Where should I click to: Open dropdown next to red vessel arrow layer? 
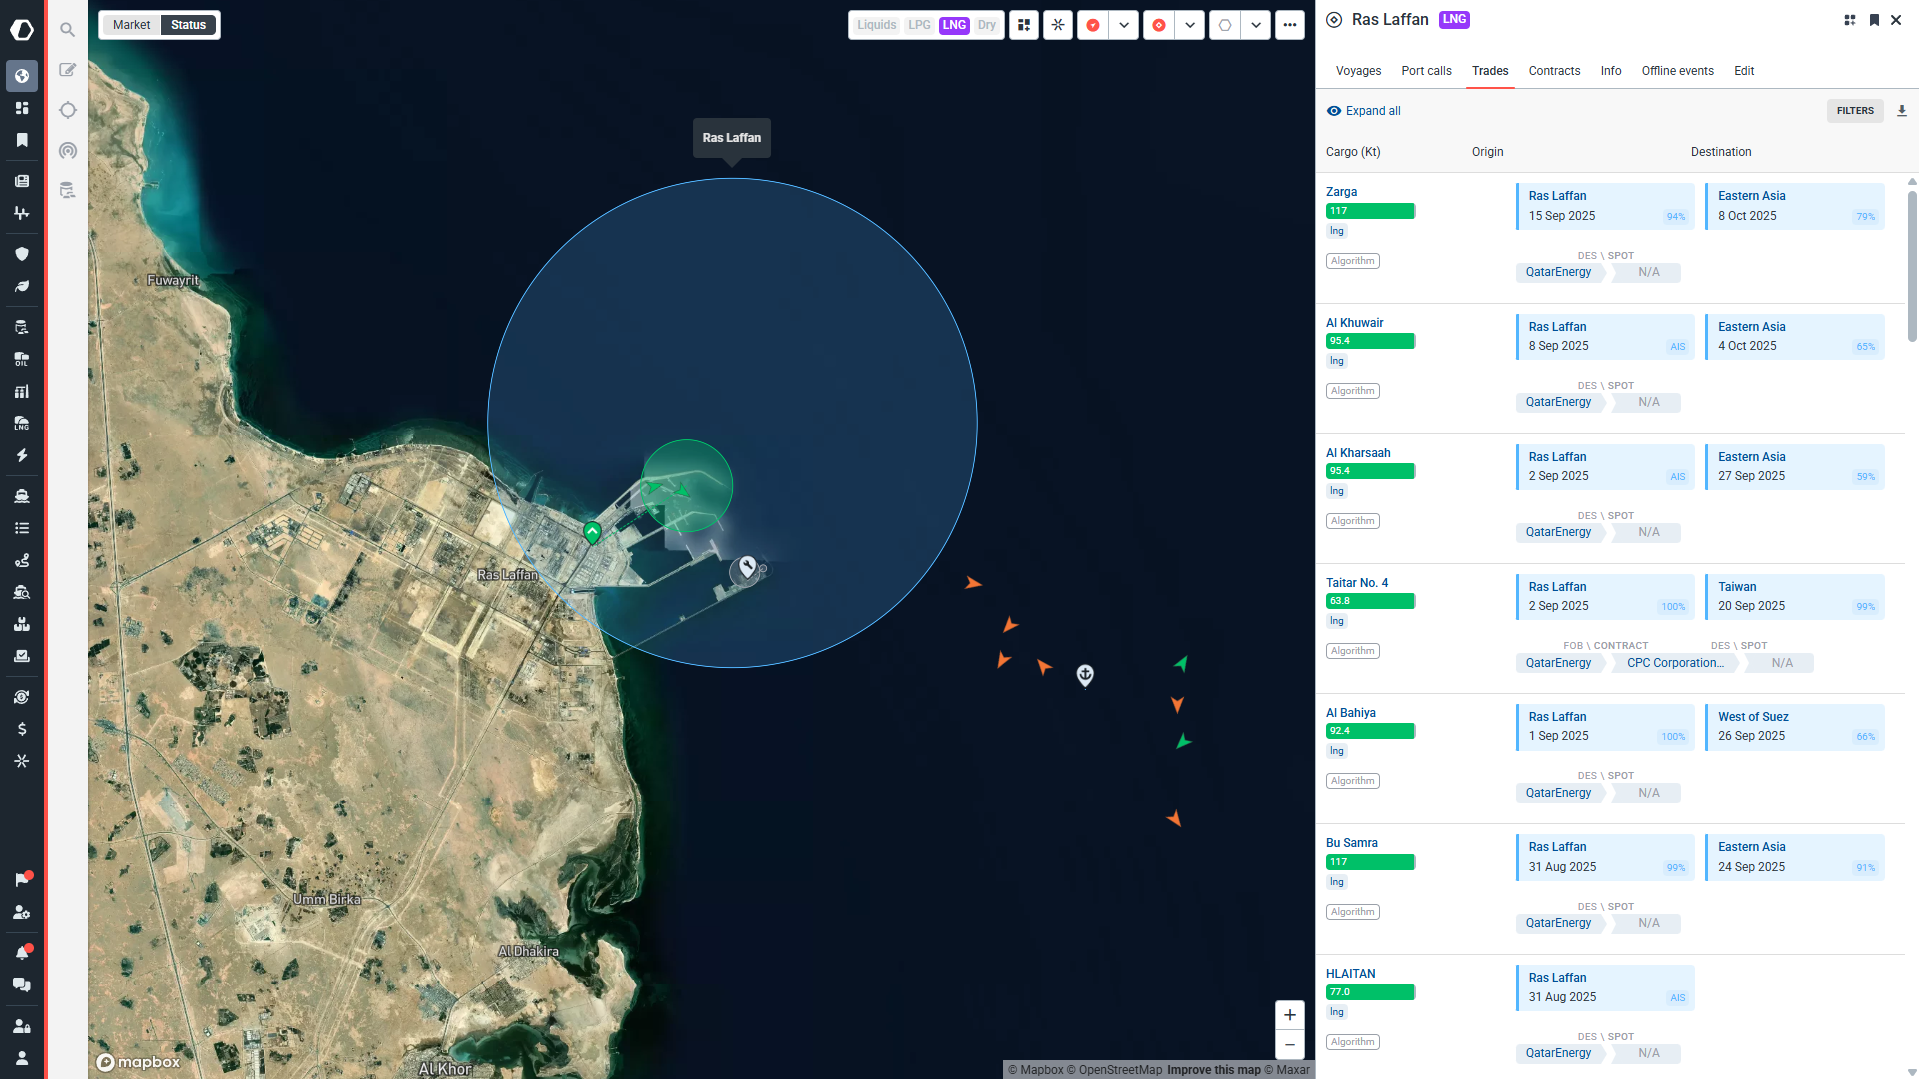[x=1124, y=25]
